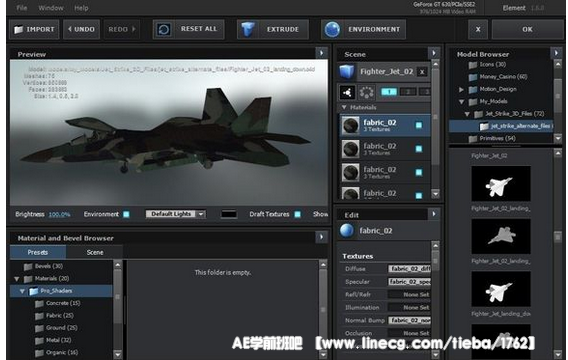Click the Normal Bump texture field
This screenshot has height=360, width=568.
coord(409,320)
